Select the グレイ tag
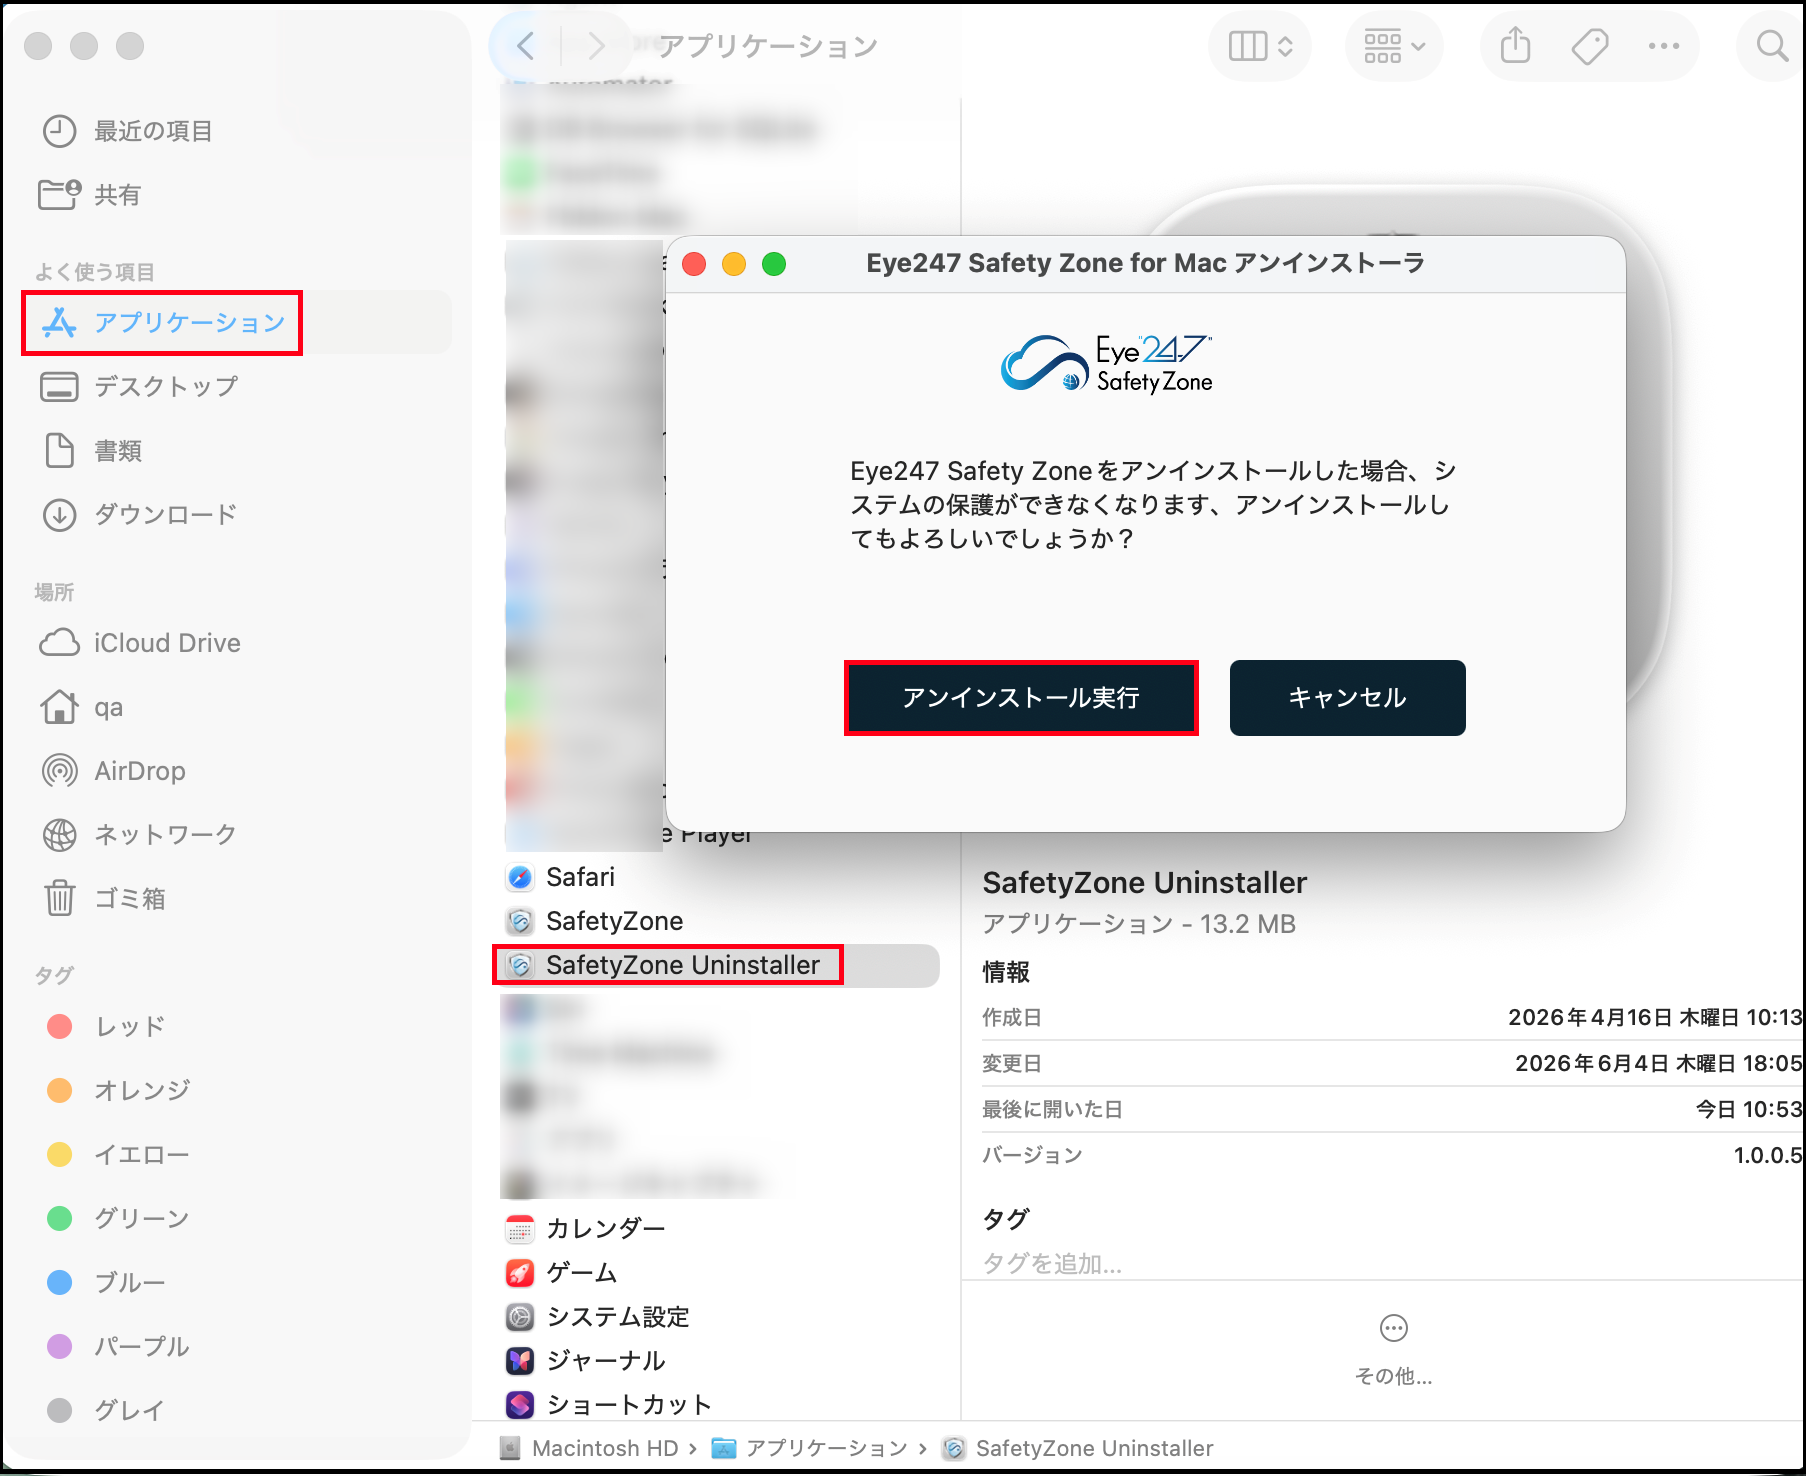The image size is (1806, 1476). tap(106, 1411)
